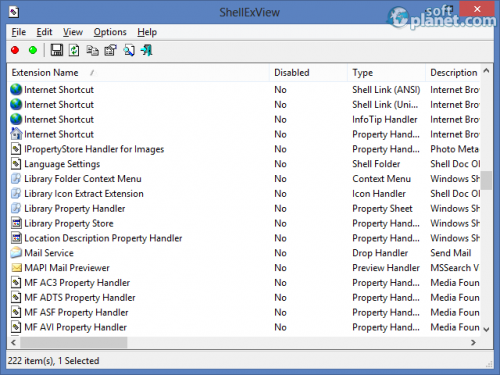Click the Shell Link (ANSI) type cell
The image size is (500, 375).
point(386,90)
